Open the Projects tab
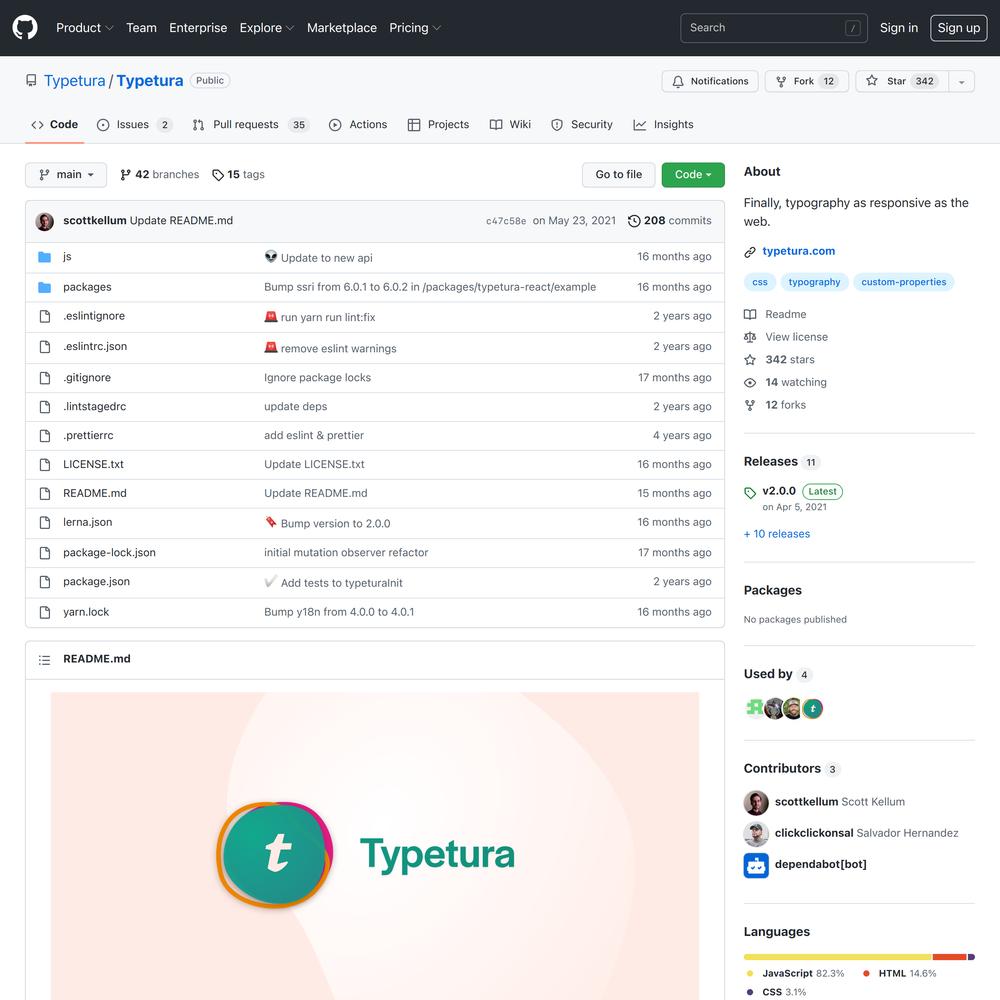This screenshot has width=1000, height=1000. tap(438, 125)
